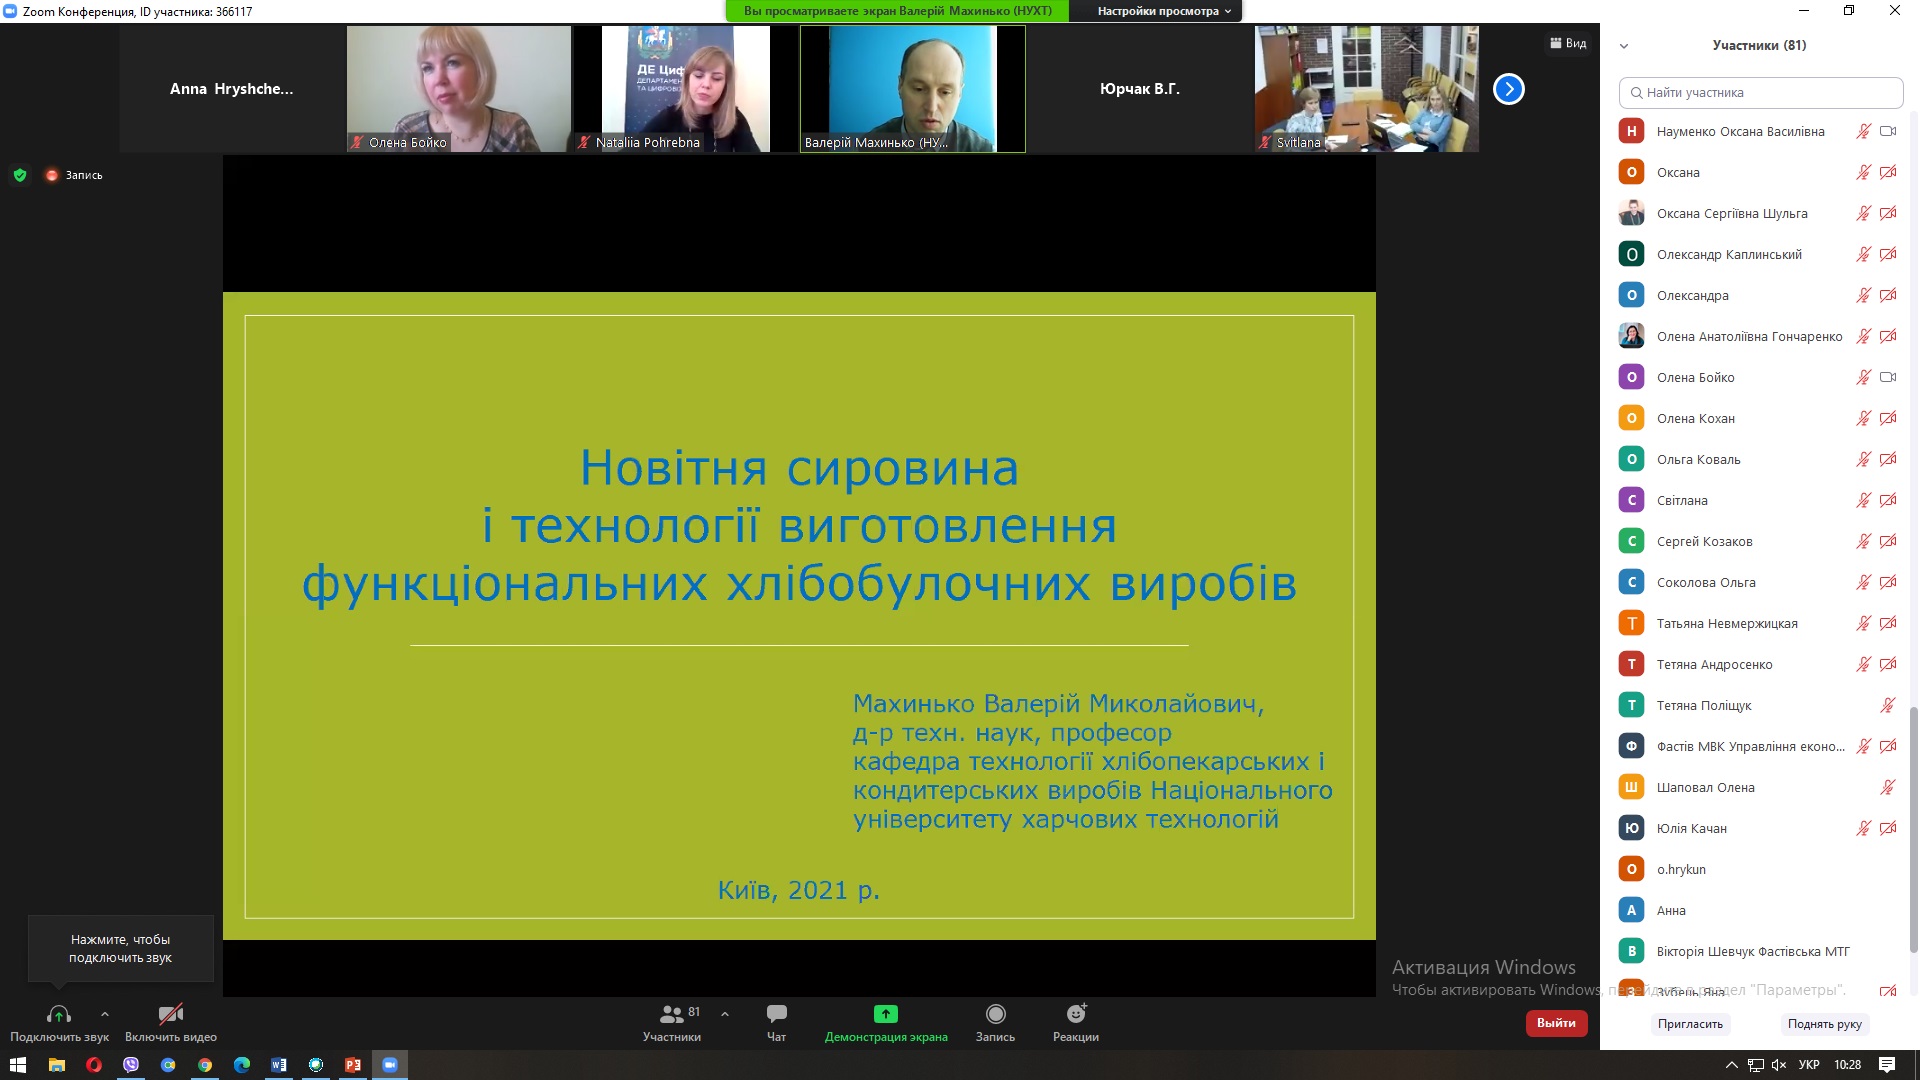Click the participant search field

(x=1760, y=92)
